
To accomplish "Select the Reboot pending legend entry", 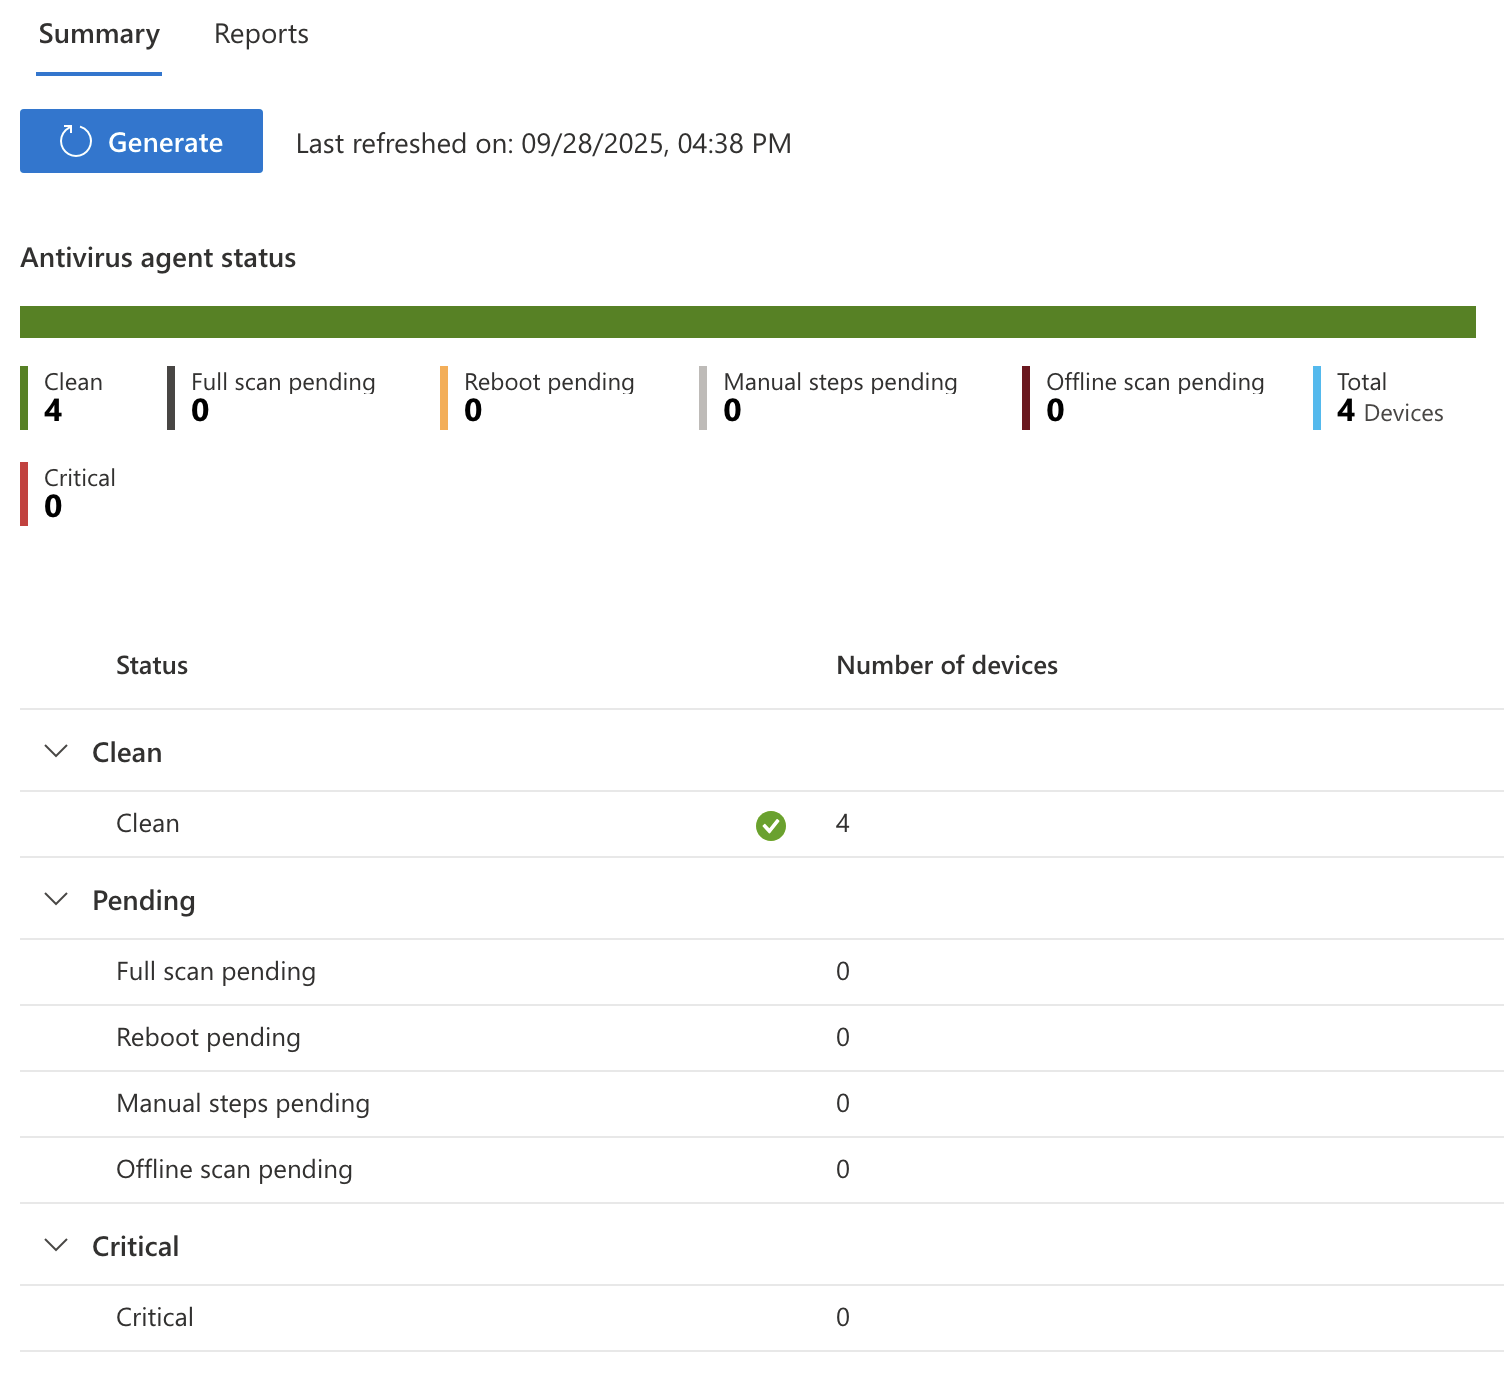I will pyautogui.click(x=548, y=396).
